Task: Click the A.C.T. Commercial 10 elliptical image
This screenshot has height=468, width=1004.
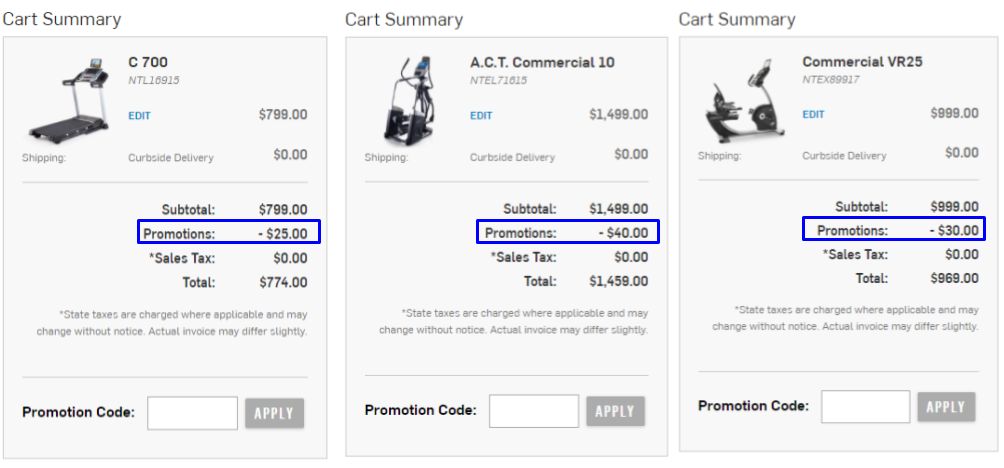Action: click(x=407, y=101)
